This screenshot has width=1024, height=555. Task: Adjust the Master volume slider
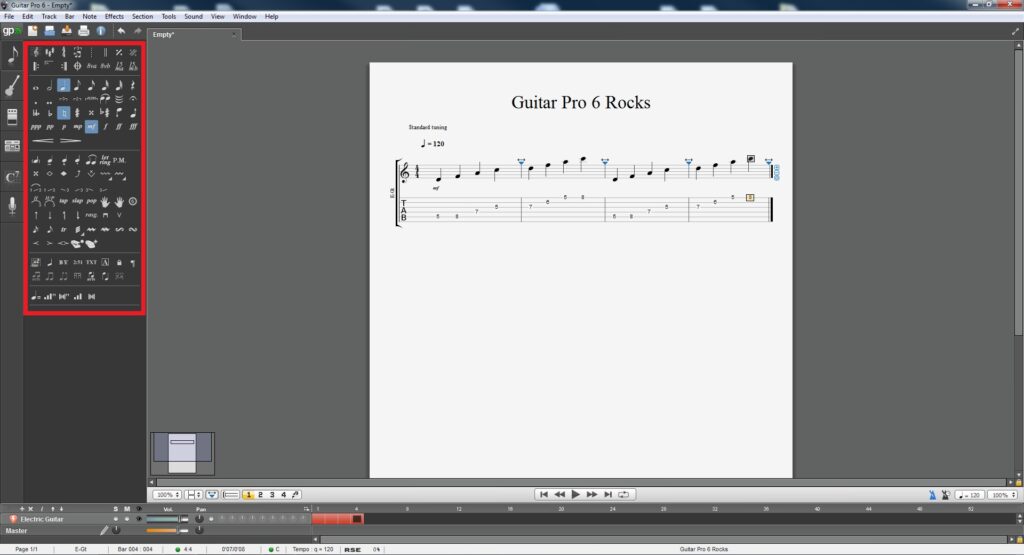coord(167,530)
